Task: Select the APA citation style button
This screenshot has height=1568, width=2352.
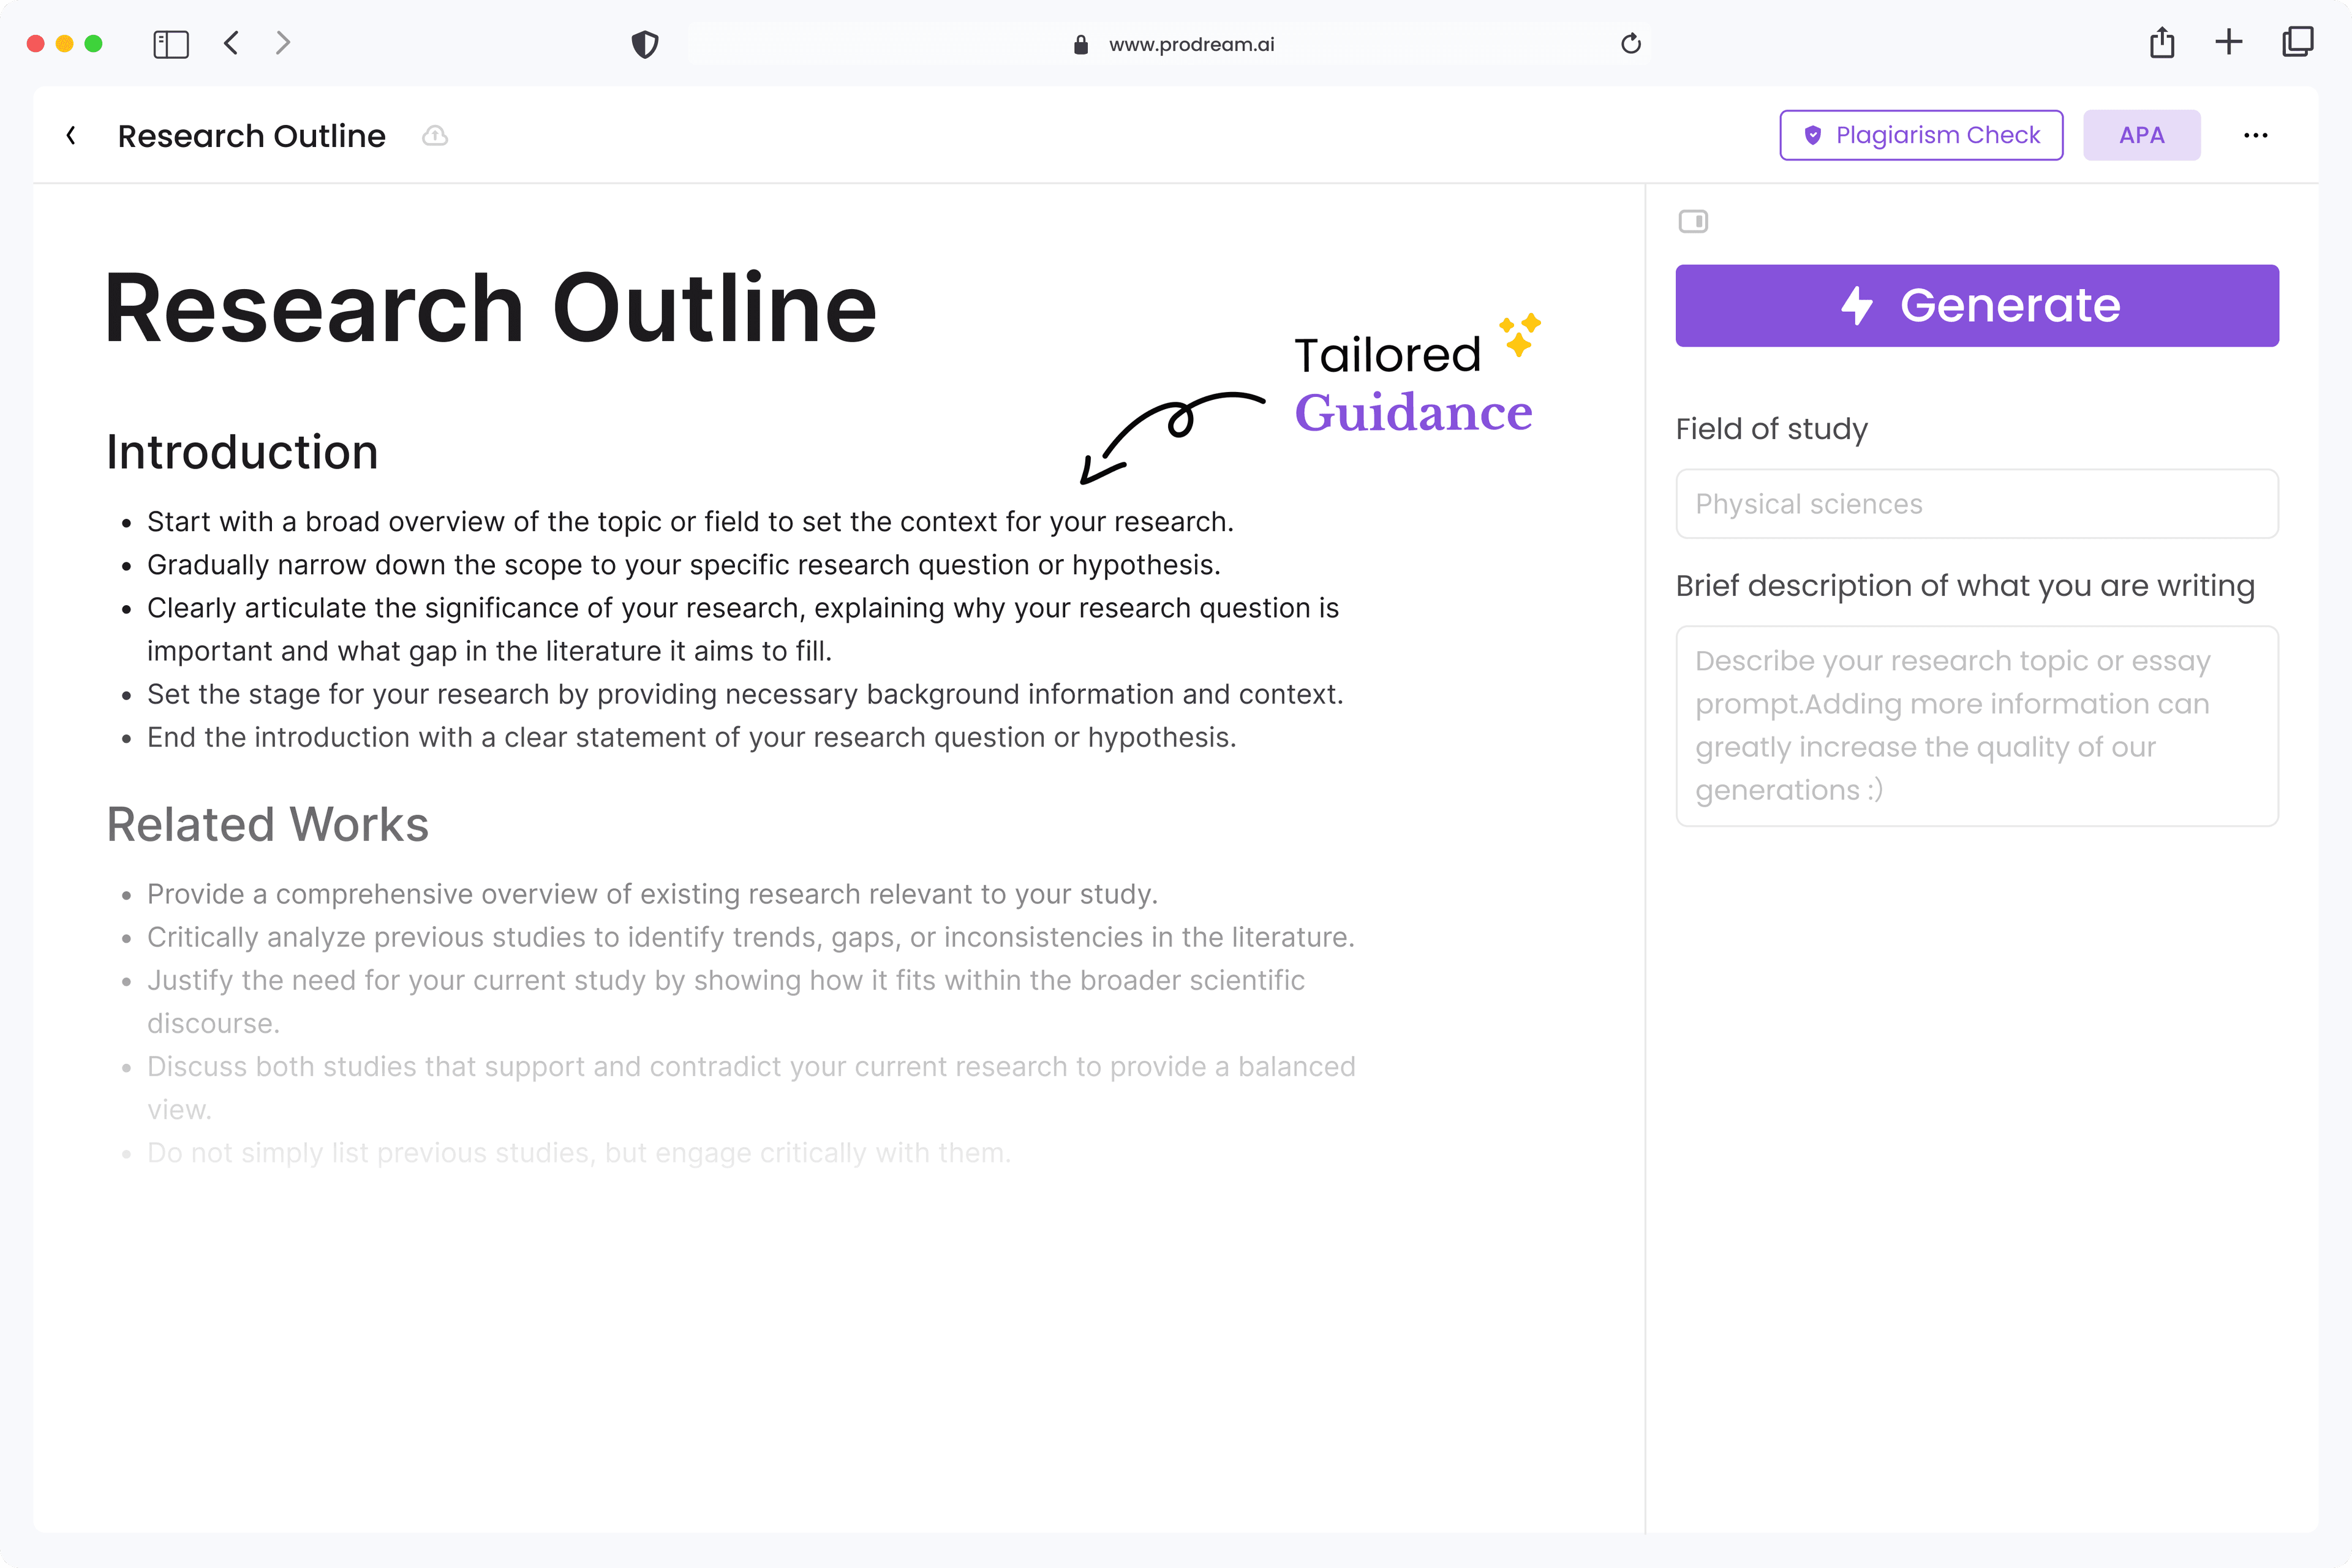Action: coord(2142,135)
